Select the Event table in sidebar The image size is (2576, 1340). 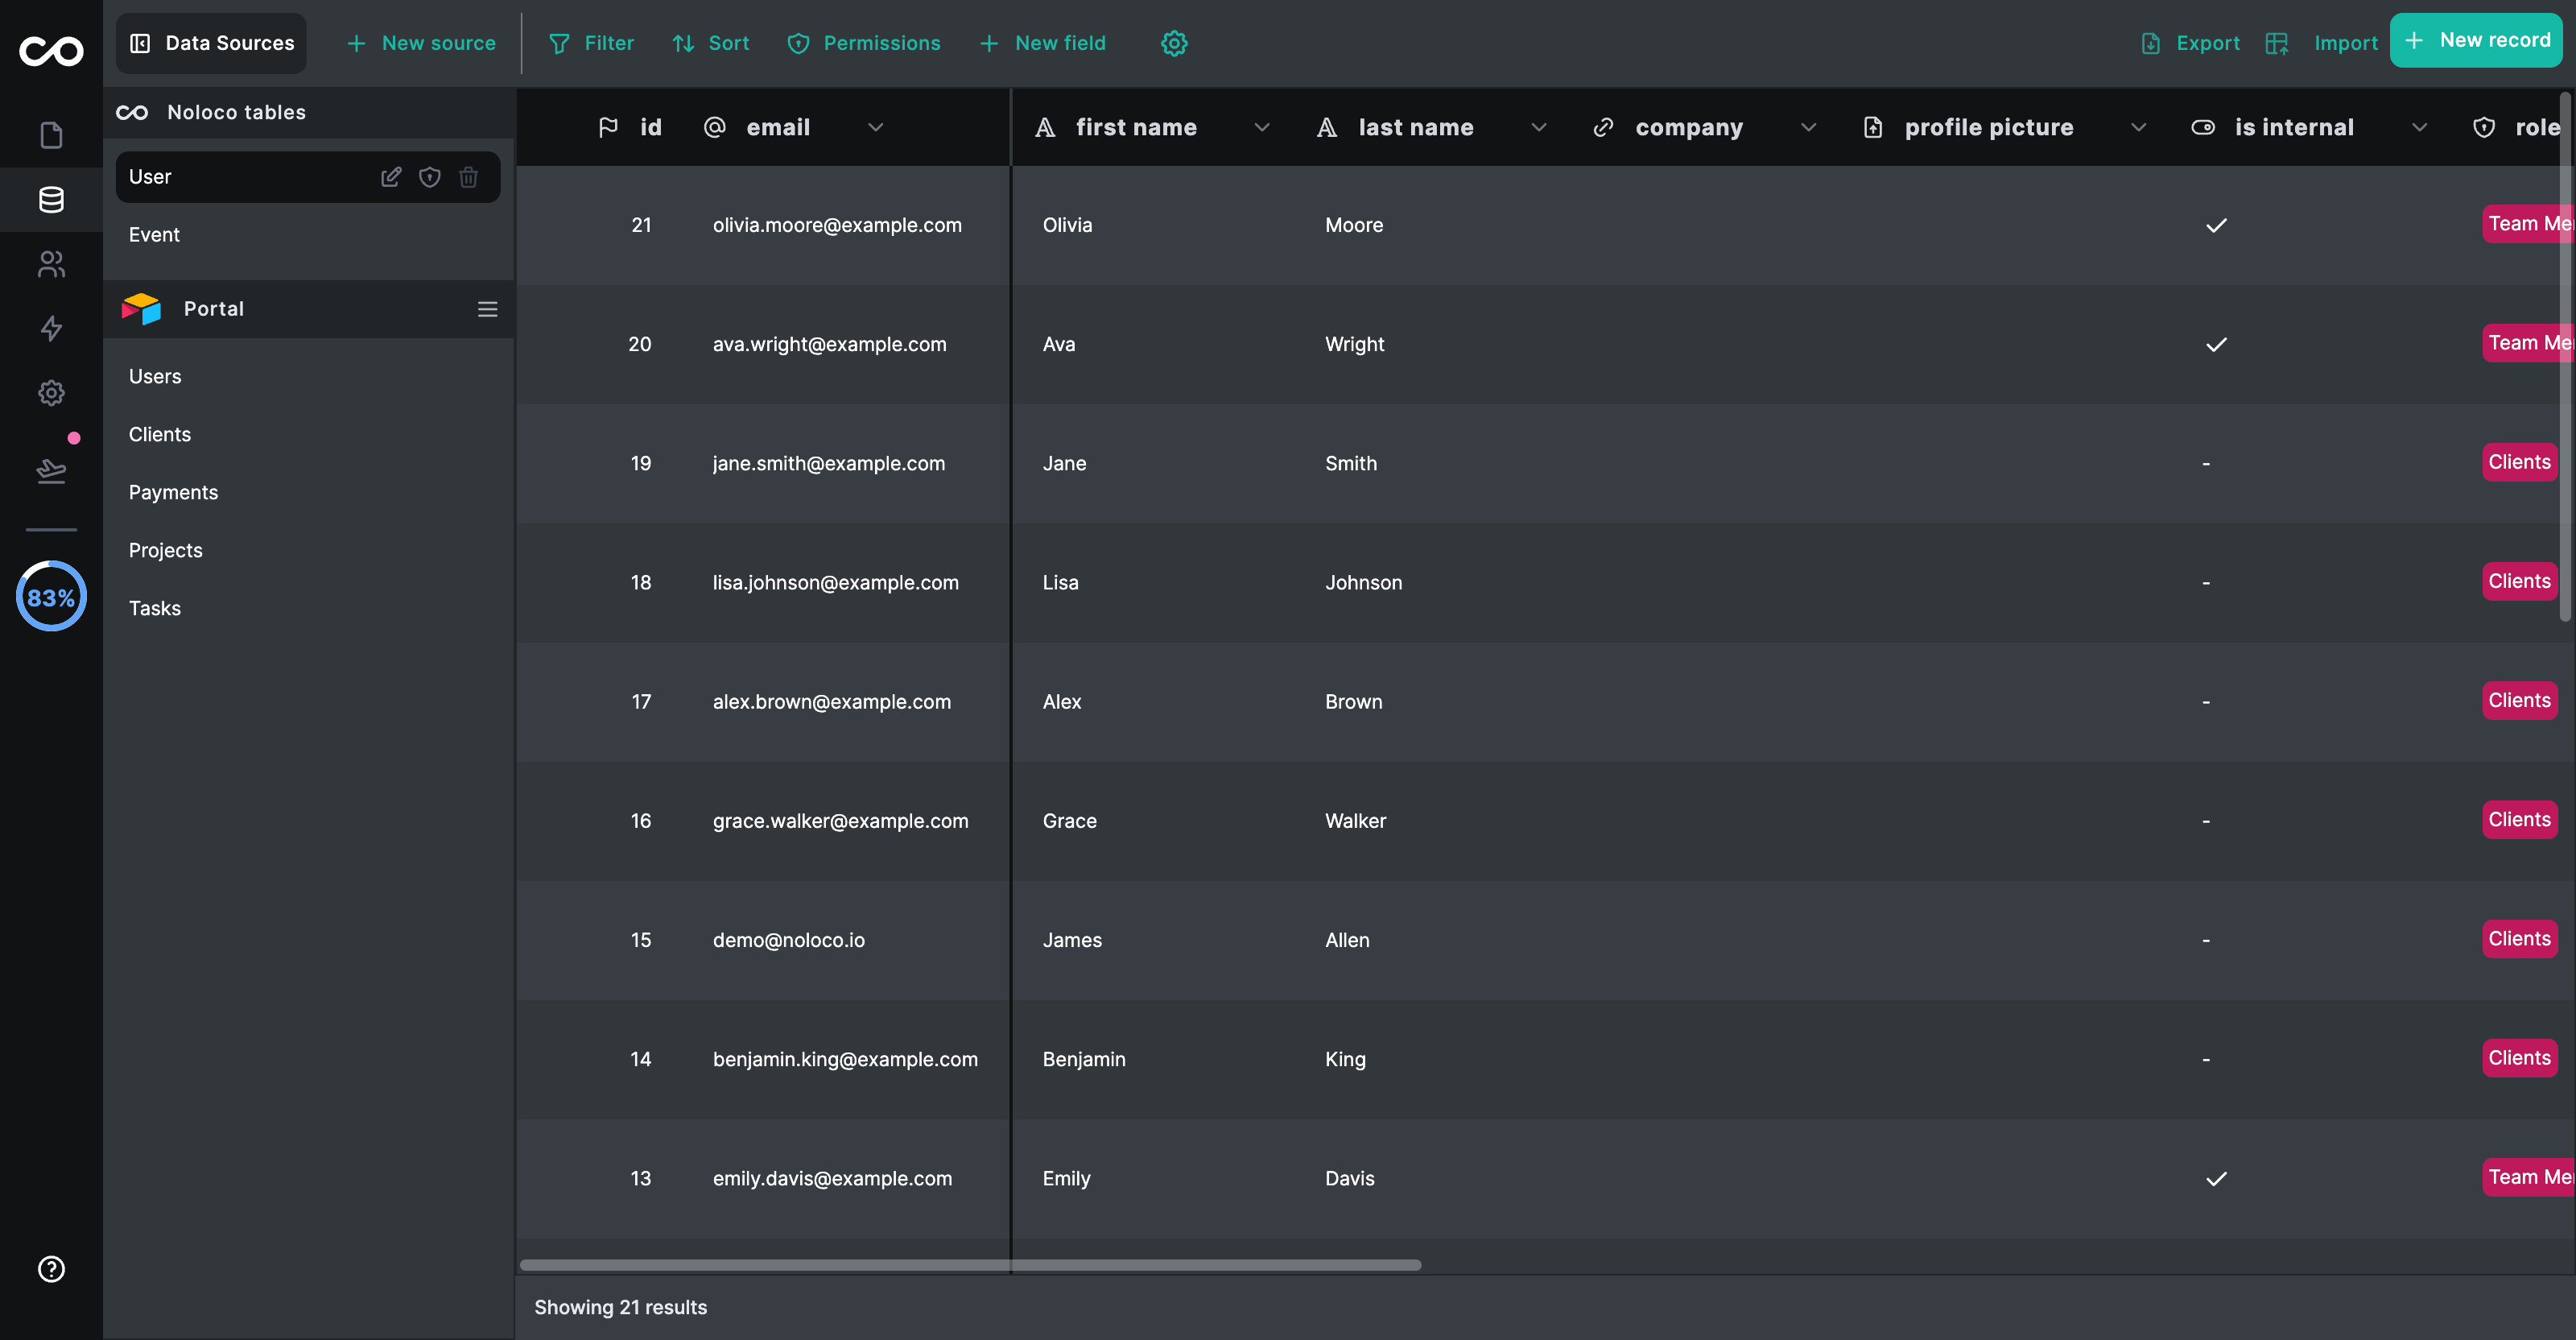[154, 235]
